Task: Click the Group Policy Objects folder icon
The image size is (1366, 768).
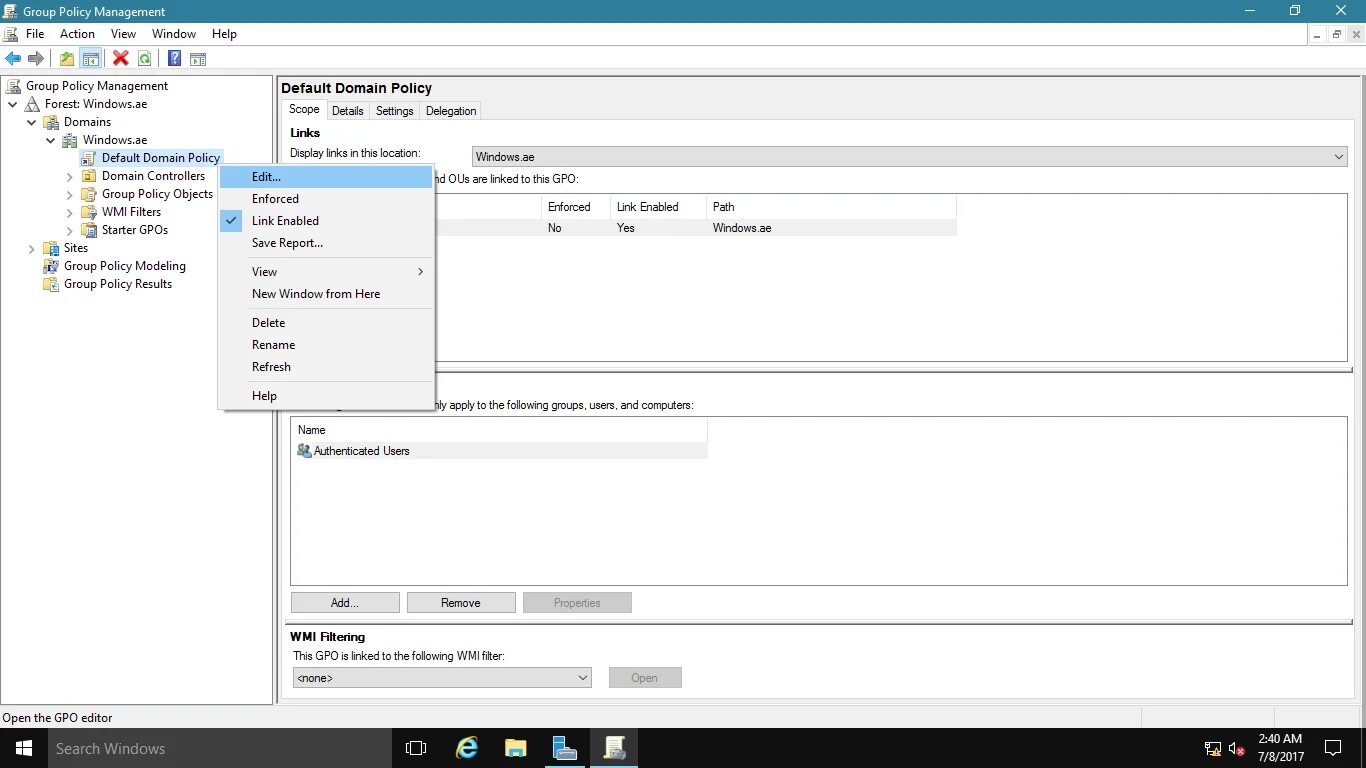Action: click(90, 194)
